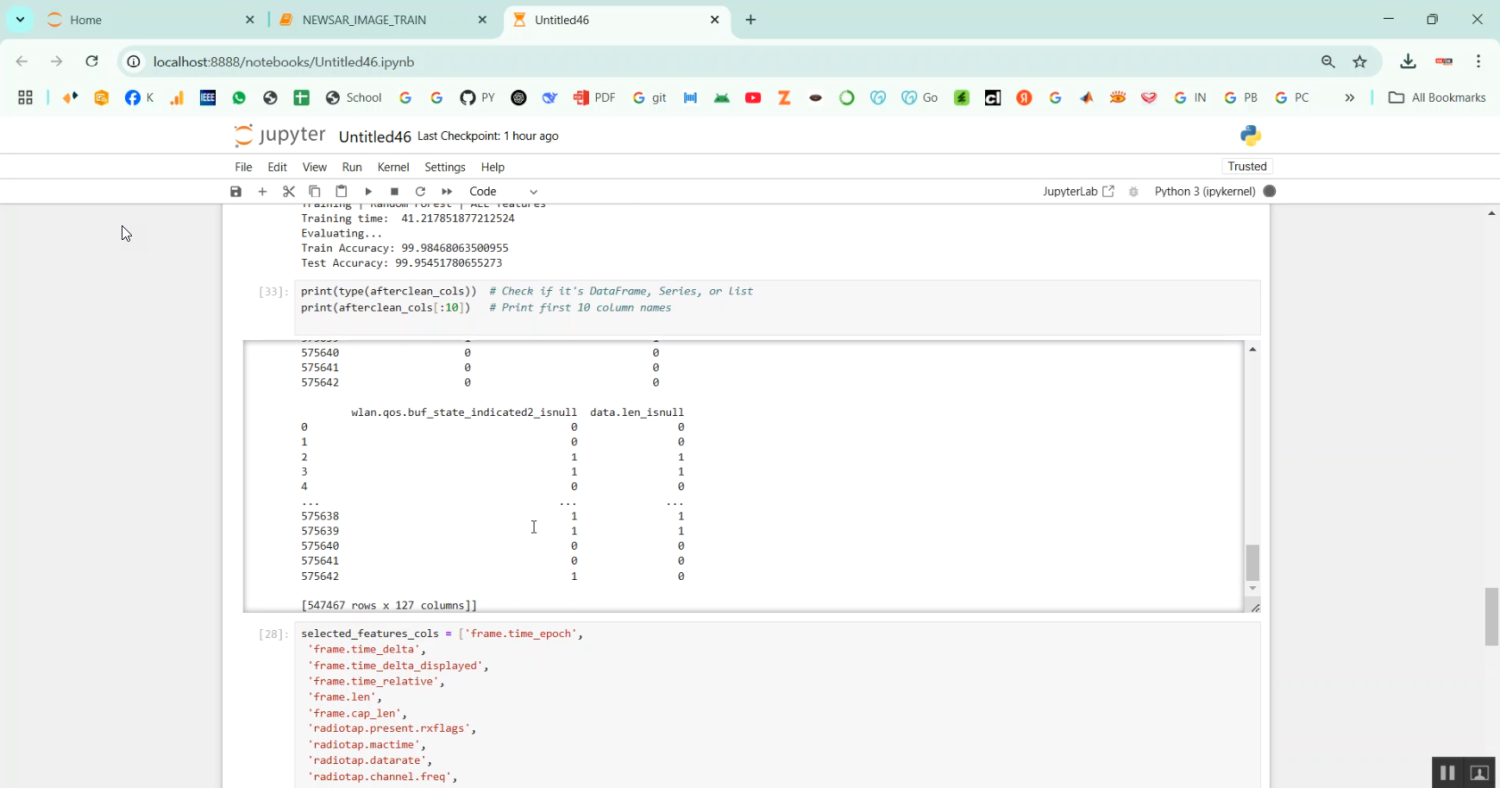Interrupt the kernel with the stop icon

click(x=394, y=191)
